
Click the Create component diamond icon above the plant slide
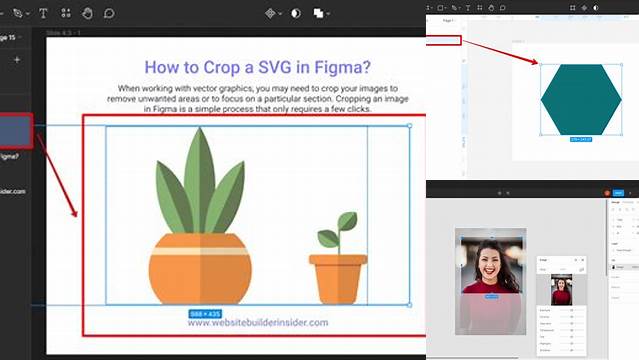click(270, 13)
